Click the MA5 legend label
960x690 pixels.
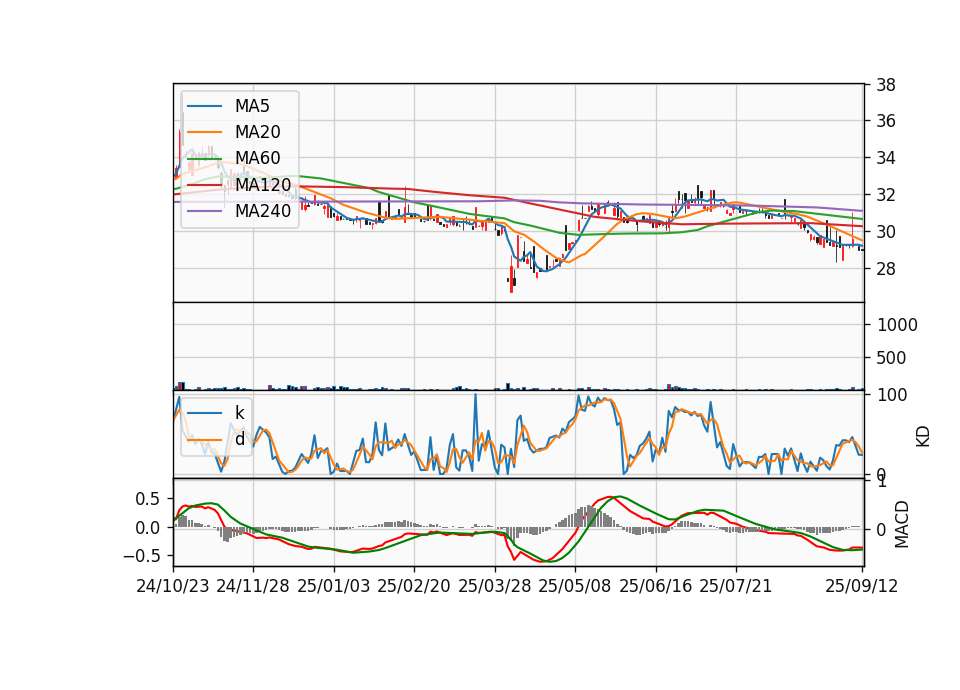252,106
